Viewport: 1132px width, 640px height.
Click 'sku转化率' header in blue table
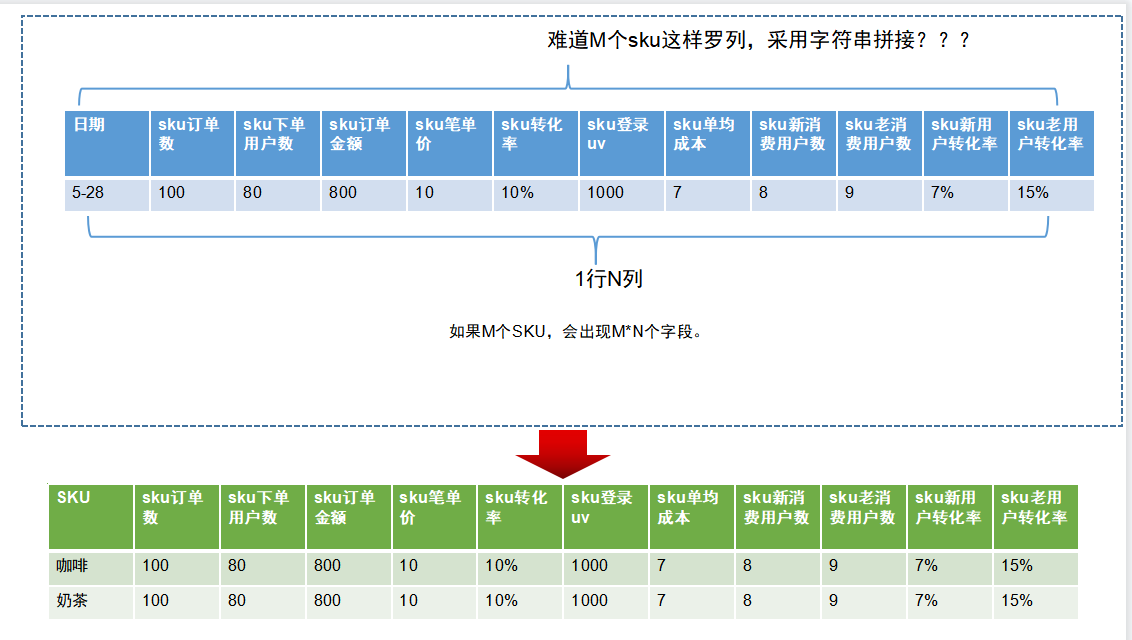[x=535, y=143]
